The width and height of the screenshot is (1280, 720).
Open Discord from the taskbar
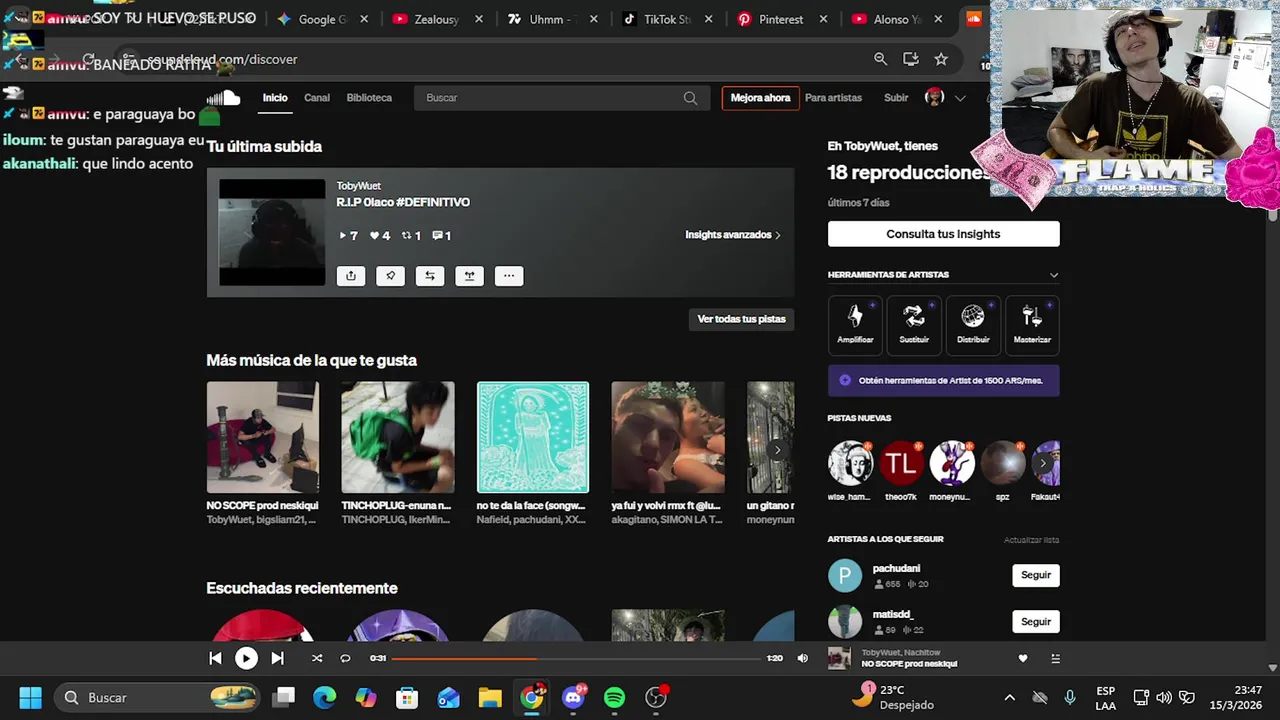pyautogui.click(x=574, y=697)
